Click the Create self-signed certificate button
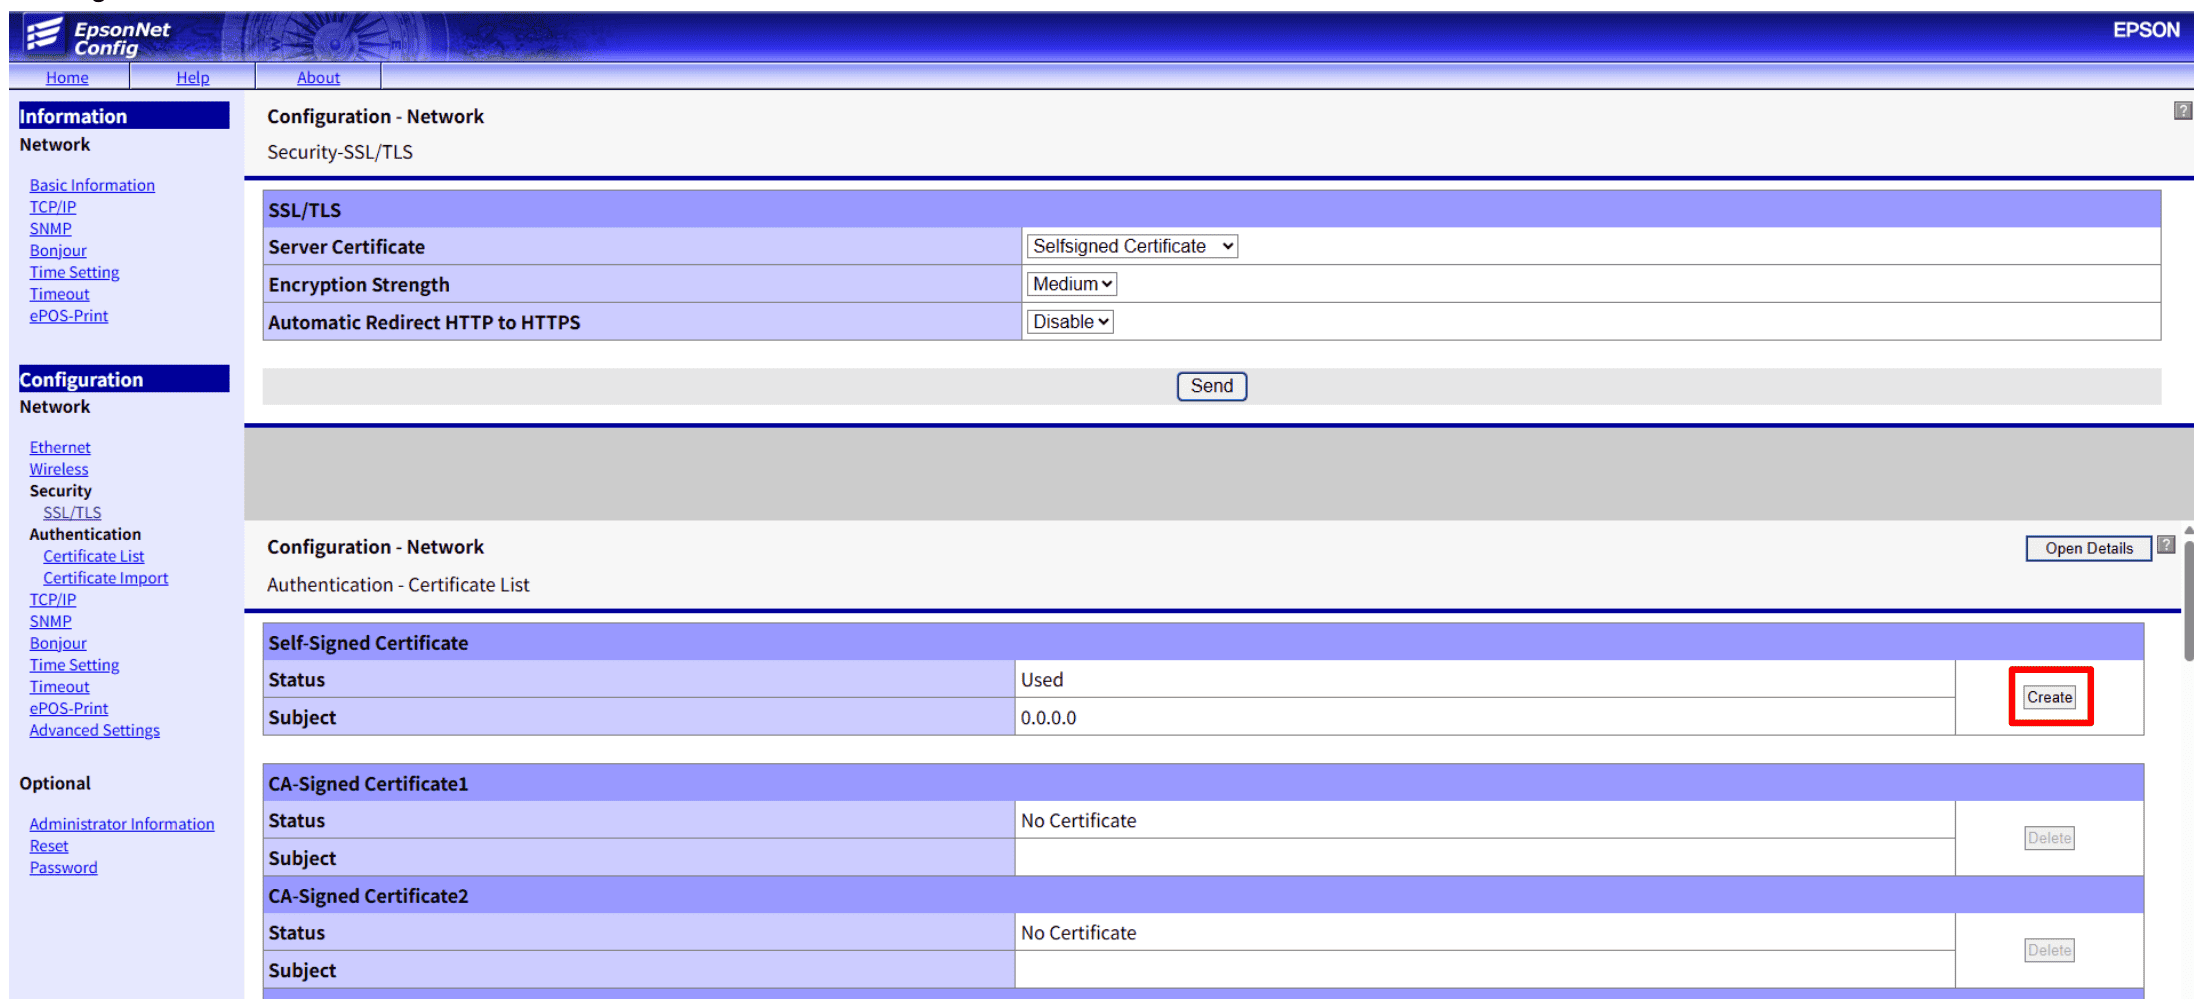The image size is (2194, 1004). tap(2049, 697)
